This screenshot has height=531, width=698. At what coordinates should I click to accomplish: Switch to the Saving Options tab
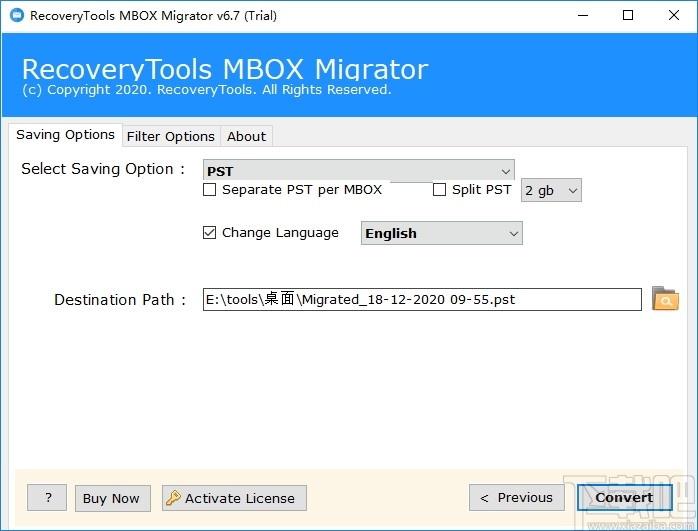[65, 135]
